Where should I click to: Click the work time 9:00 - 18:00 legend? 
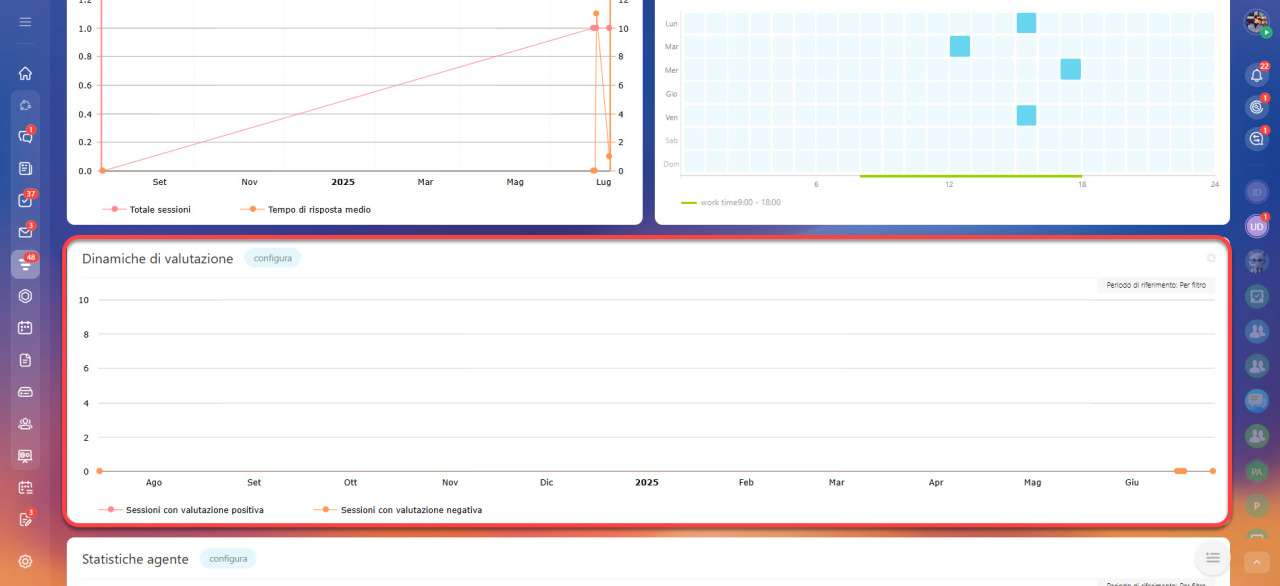(x=731, y=202)
